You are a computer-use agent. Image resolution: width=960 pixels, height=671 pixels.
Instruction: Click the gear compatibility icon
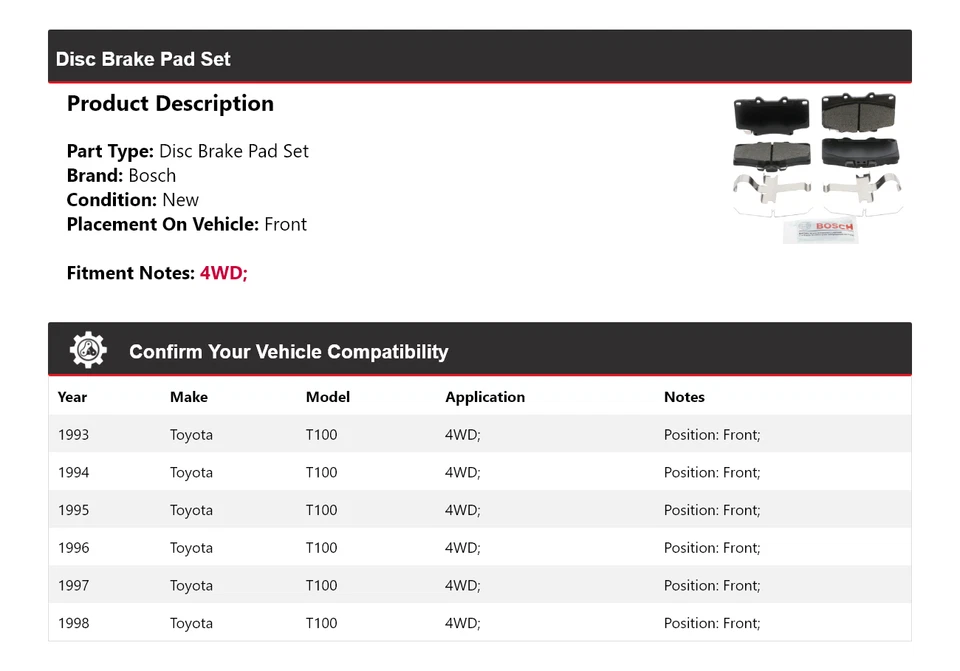click(88, 350)
